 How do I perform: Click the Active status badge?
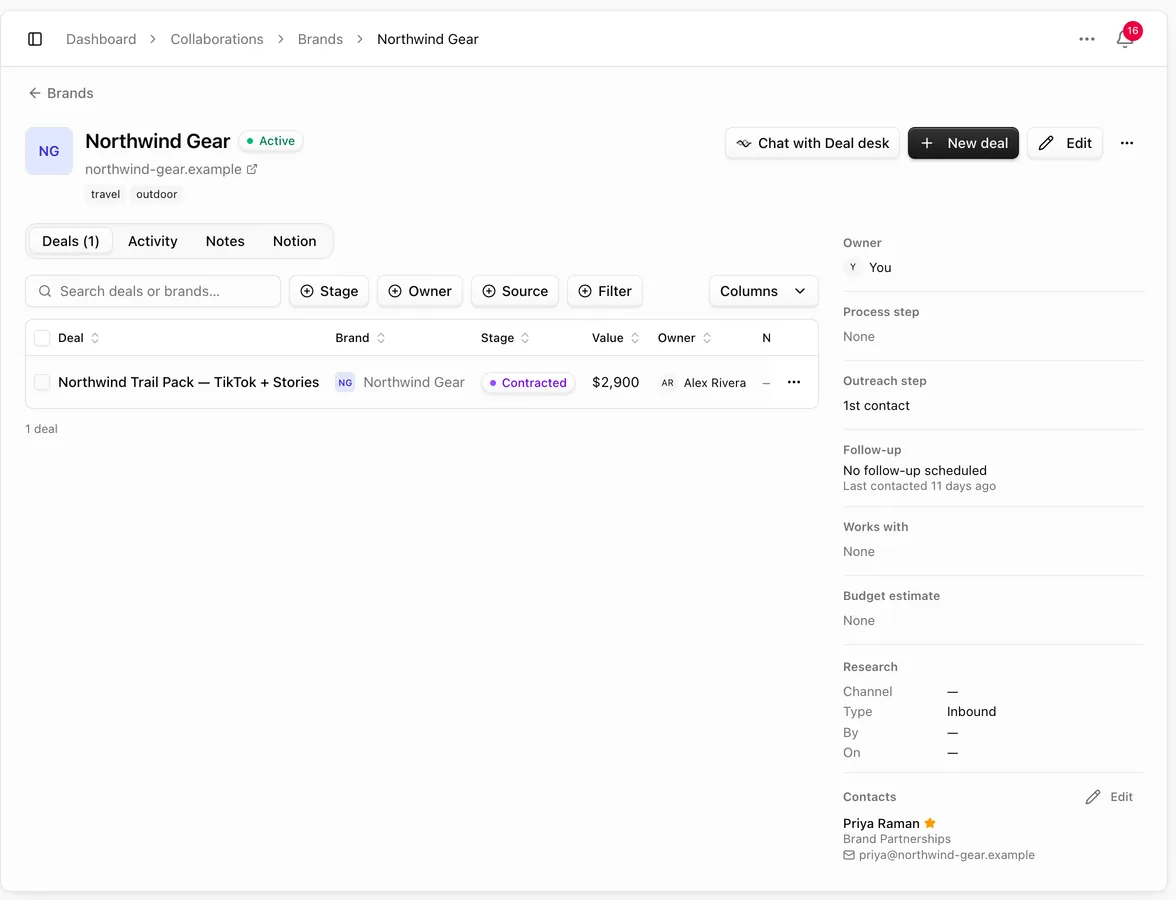click(271, 141)
